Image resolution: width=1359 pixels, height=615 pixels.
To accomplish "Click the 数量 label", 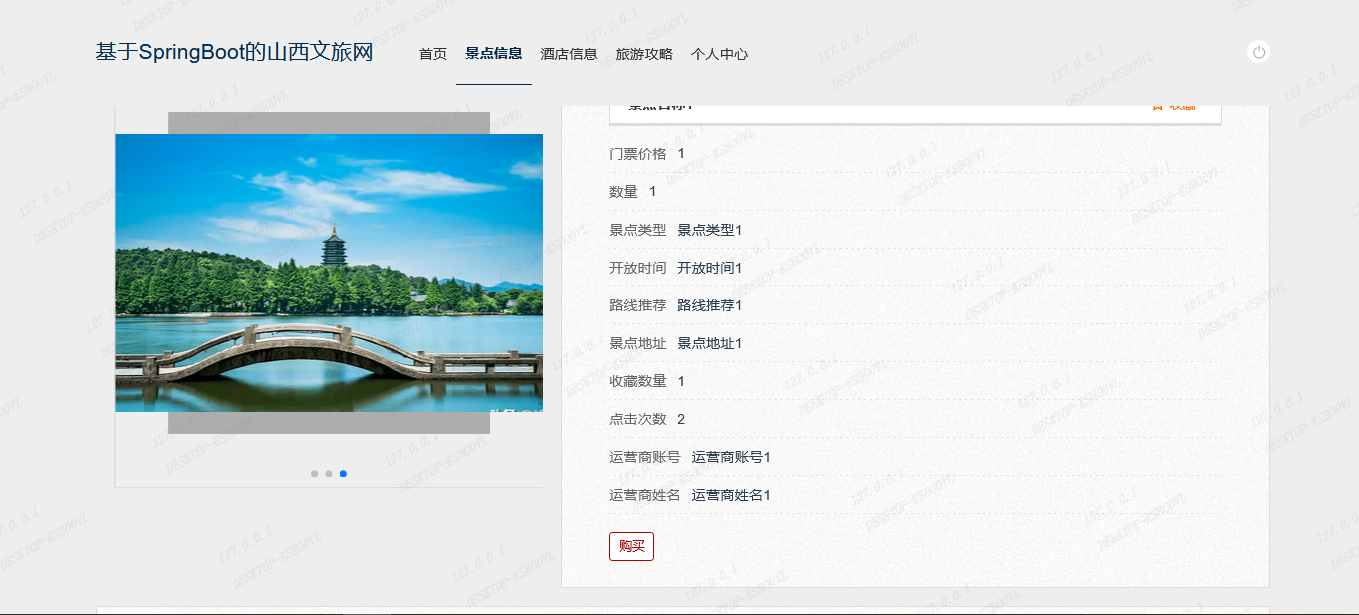I will point(624,192).
